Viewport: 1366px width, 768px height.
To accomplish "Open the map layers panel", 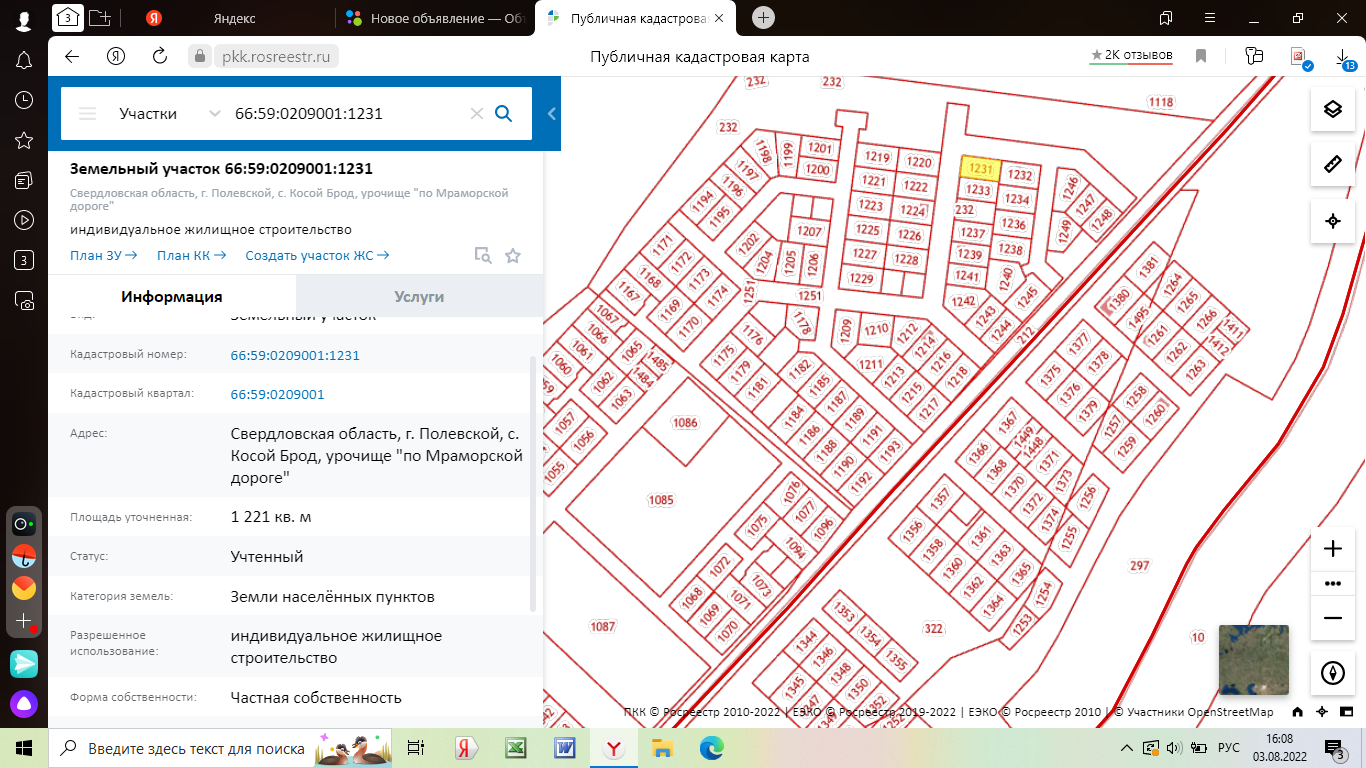I will click(x=1332, y=109).
